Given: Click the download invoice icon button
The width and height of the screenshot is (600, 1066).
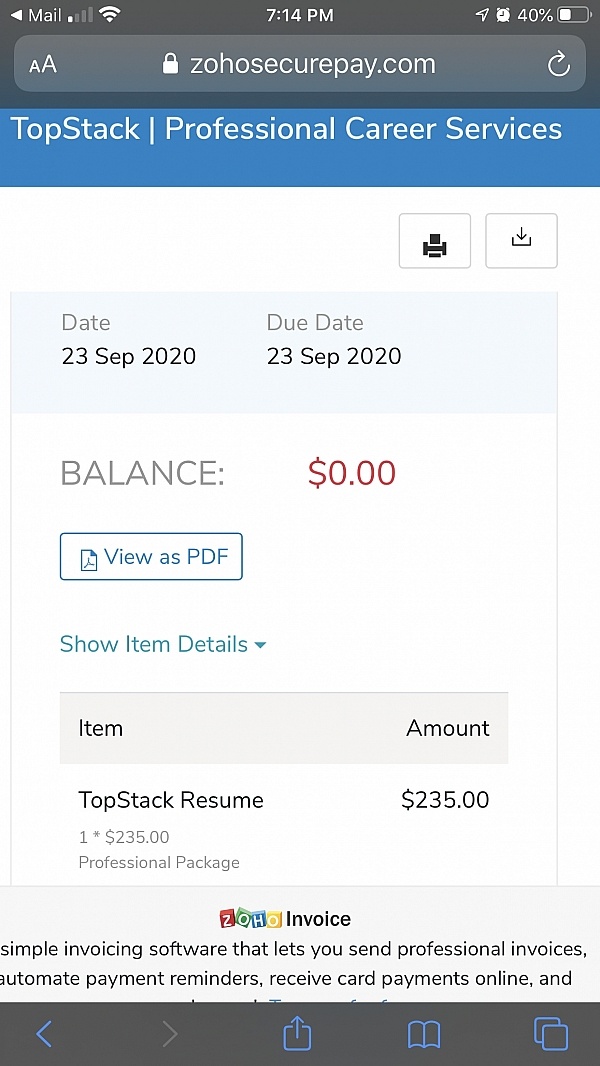Looking at the screenshot, I should point(521,241).
